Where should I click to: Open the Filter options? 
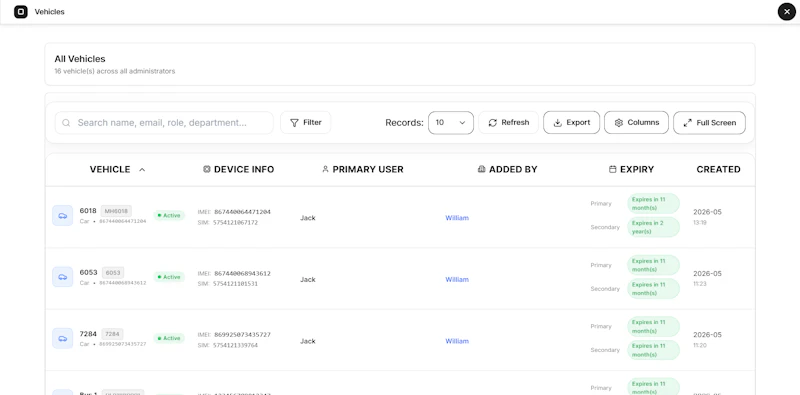[306, 122]
